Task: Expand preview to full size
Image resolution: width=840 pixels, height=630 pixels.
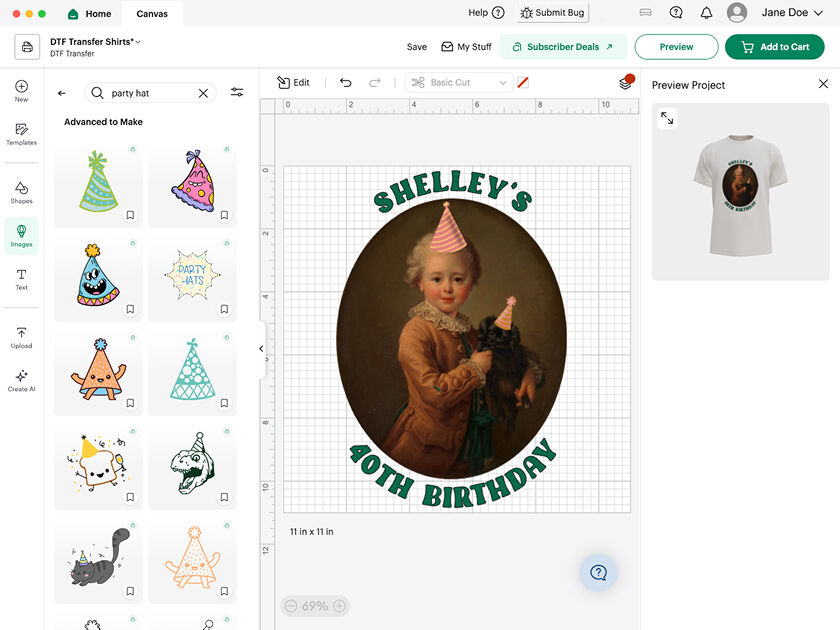Action: 667,119
